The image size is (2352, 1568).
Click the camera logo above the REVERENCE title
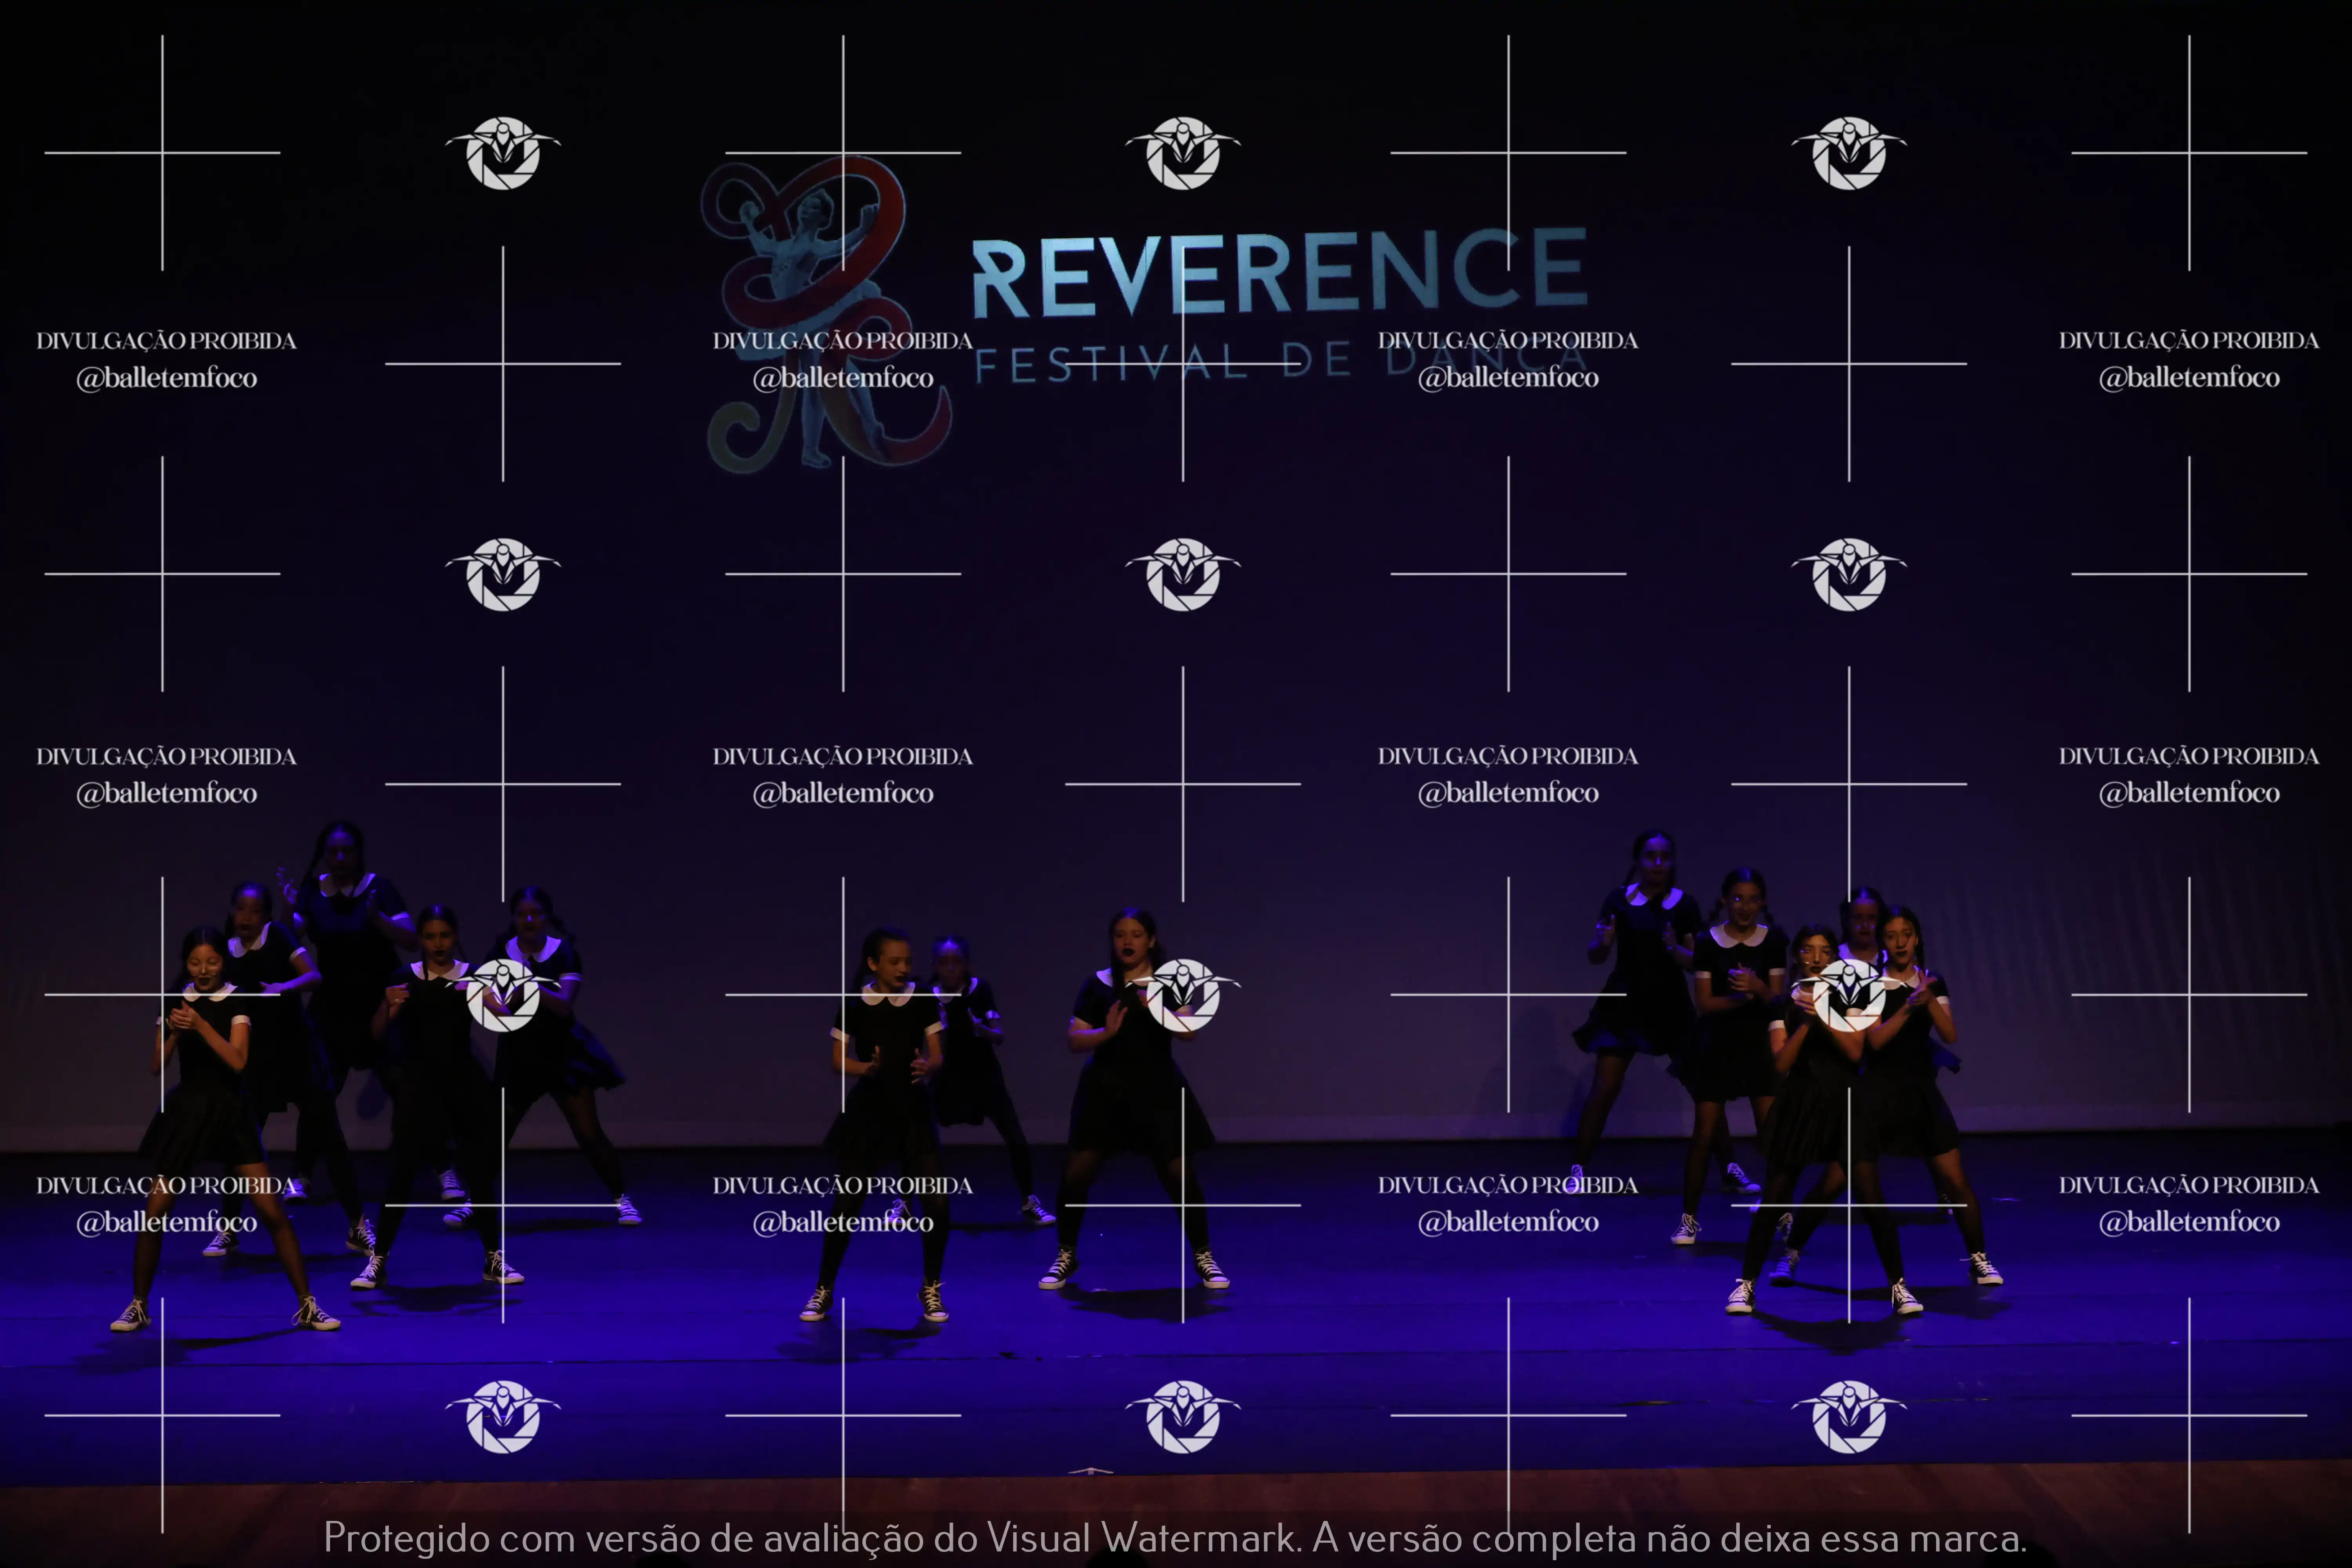click(1183, 153)
